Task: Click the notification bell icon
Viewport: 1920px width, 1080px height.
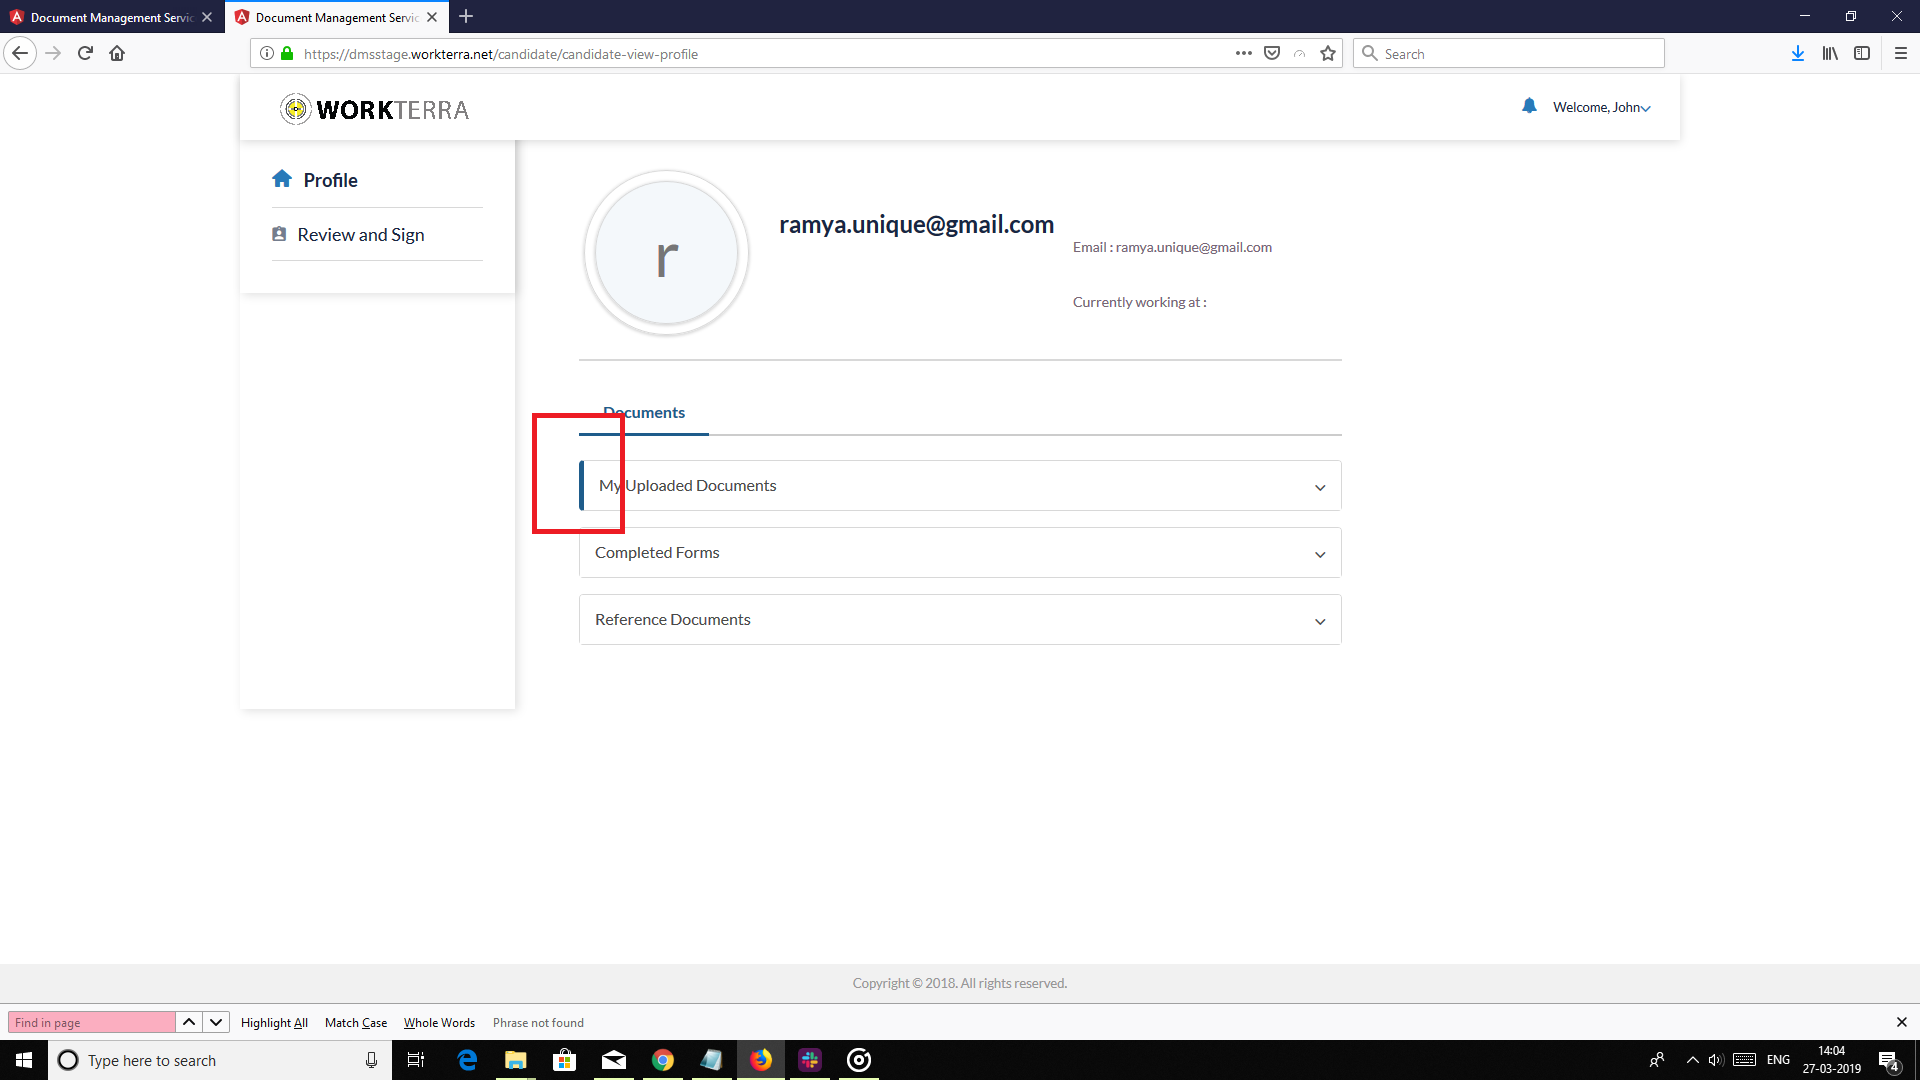Action: click(1529, 106)
